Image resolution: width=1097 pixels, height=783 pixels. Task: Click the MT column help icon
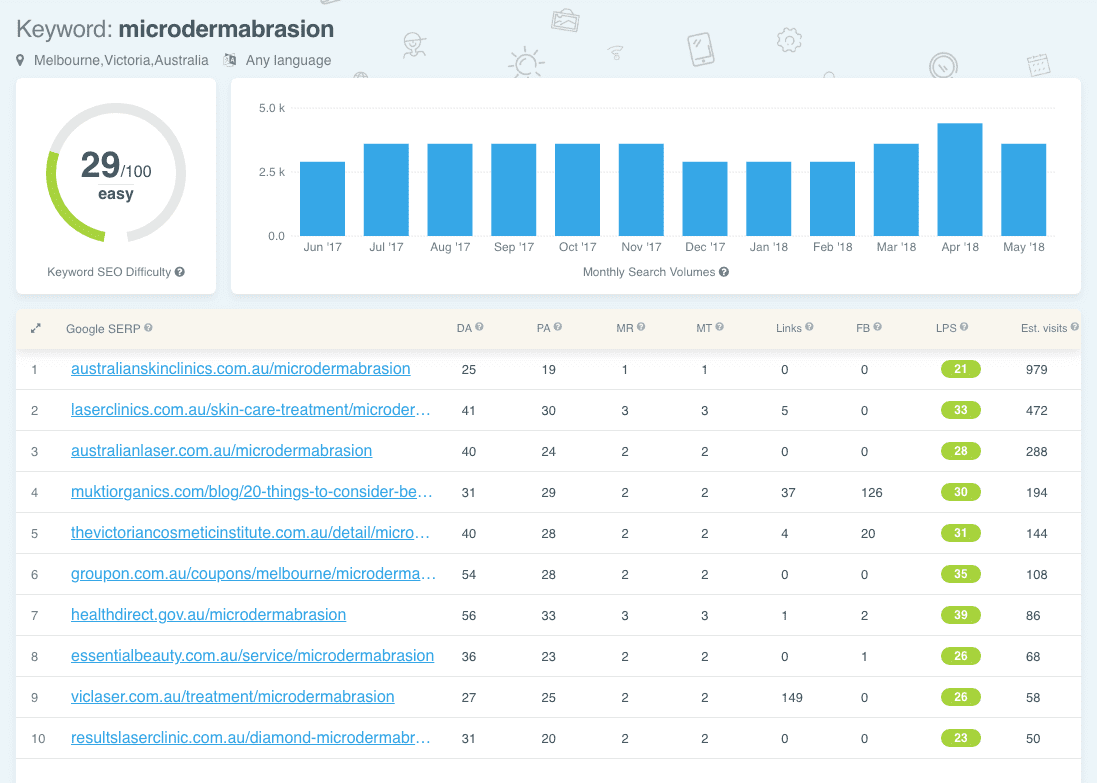719,327
